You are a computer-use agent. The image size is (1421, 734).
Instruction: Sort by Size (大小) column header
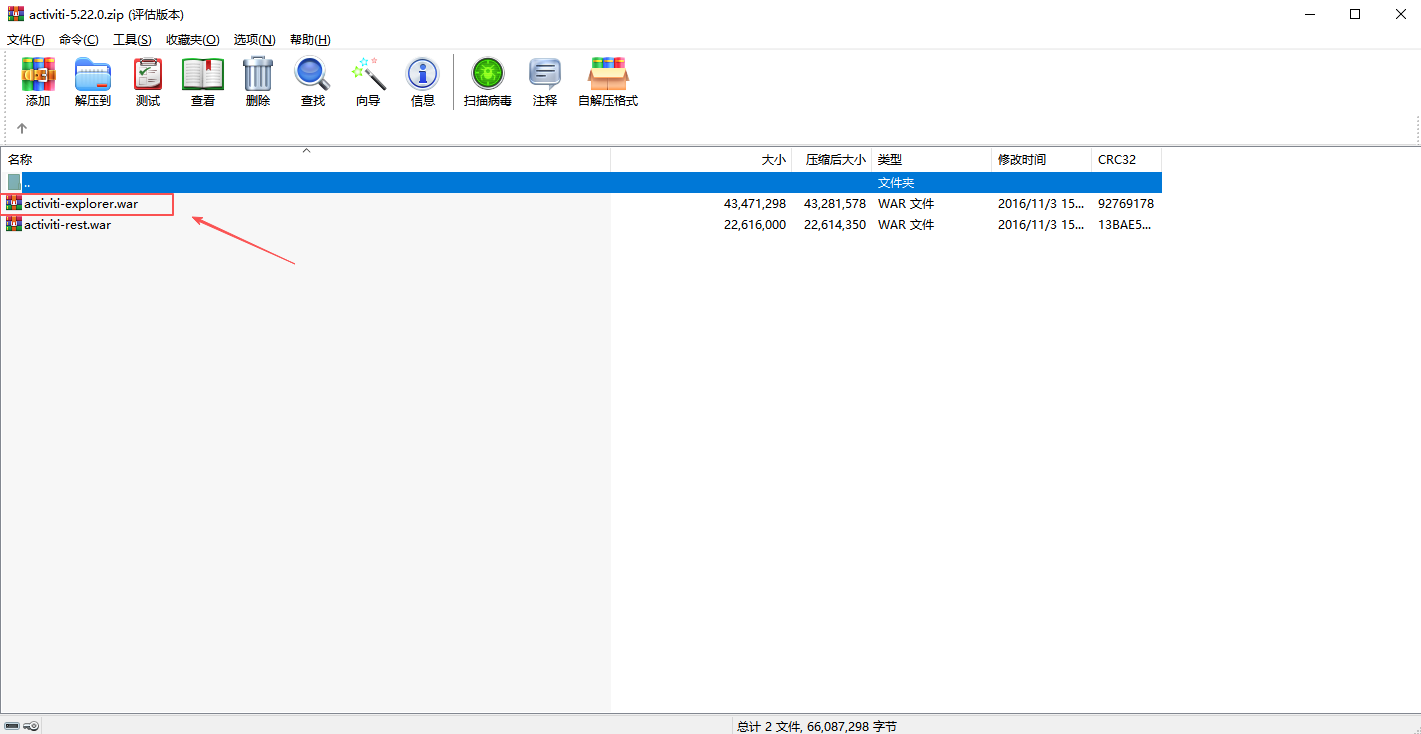pyautogui.click(x=773, y=160)
